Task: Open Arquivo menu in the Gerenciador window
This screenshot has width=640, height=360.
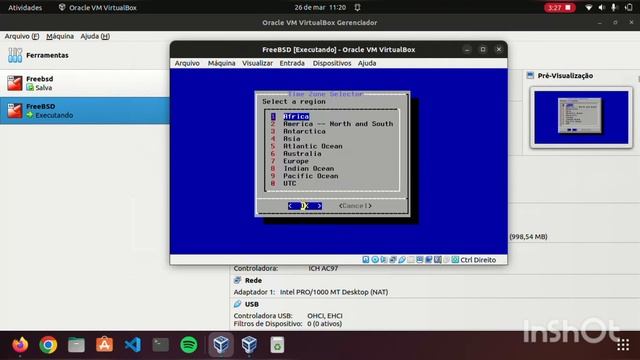Action: click(22, 36)
